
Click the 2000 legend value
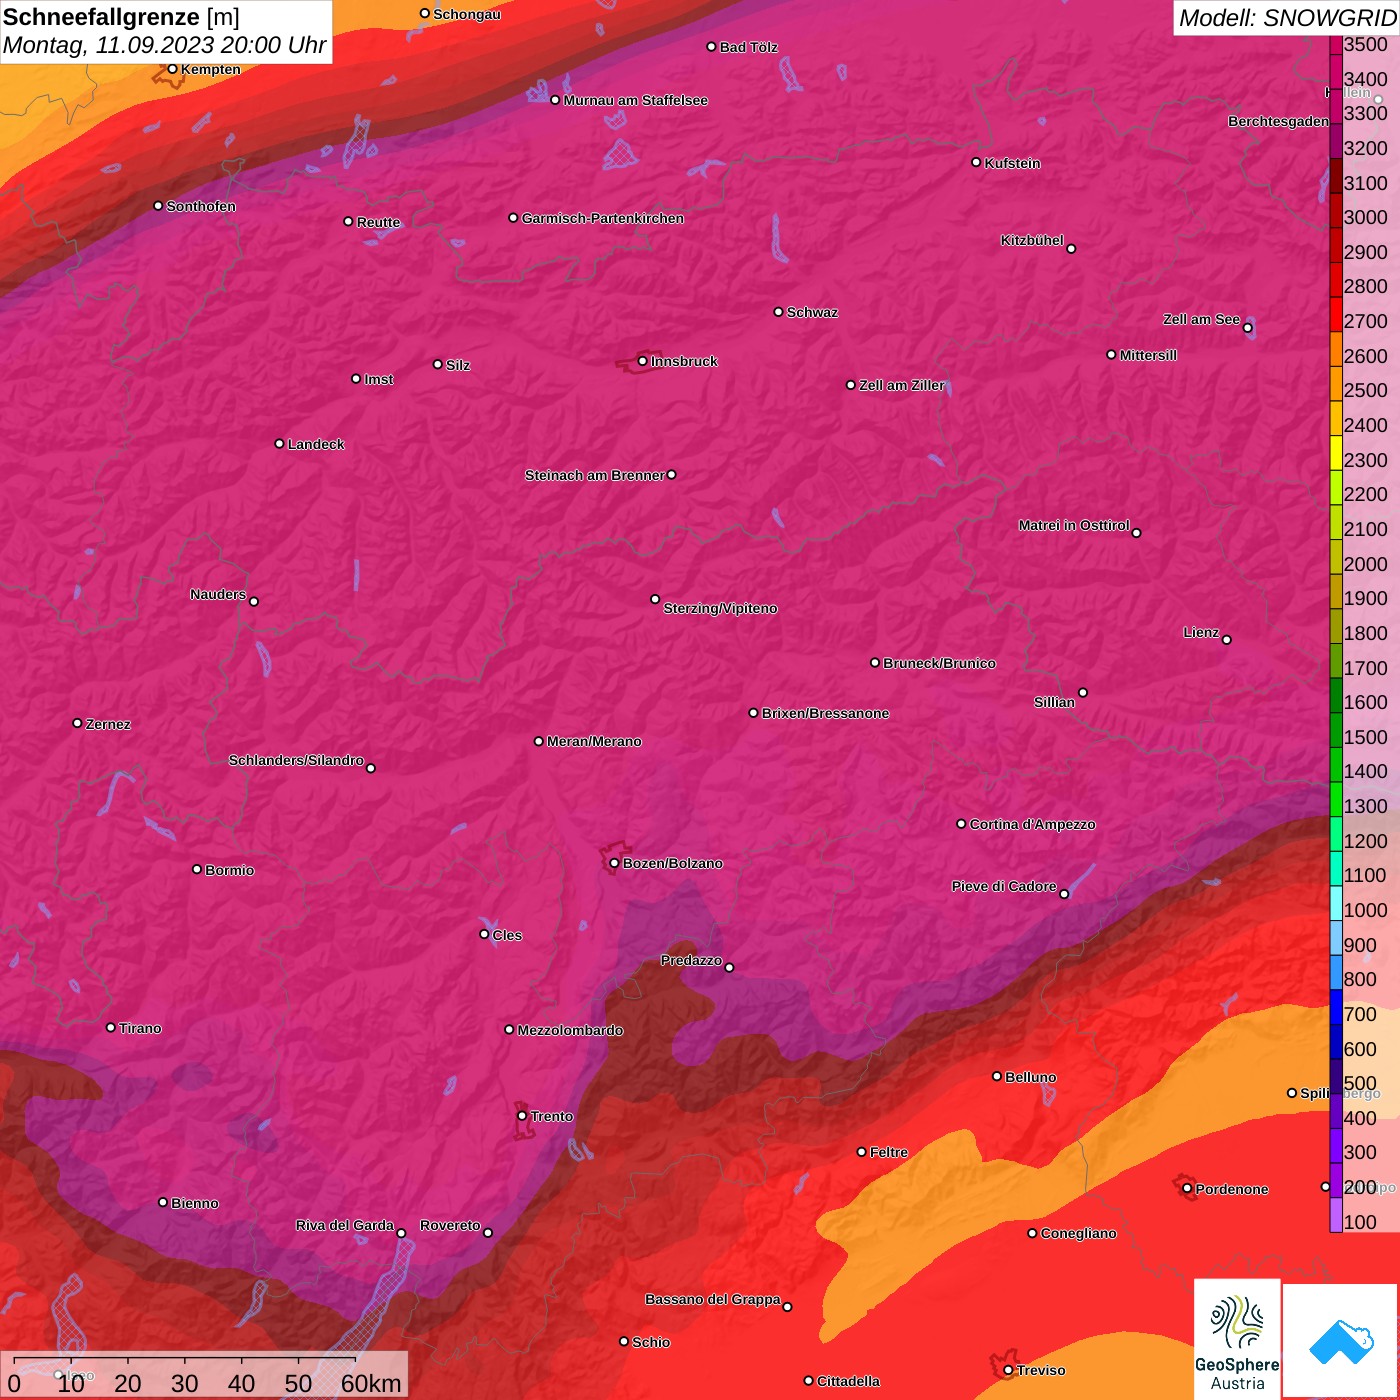pyautogui.click(x=1365, y=564)
